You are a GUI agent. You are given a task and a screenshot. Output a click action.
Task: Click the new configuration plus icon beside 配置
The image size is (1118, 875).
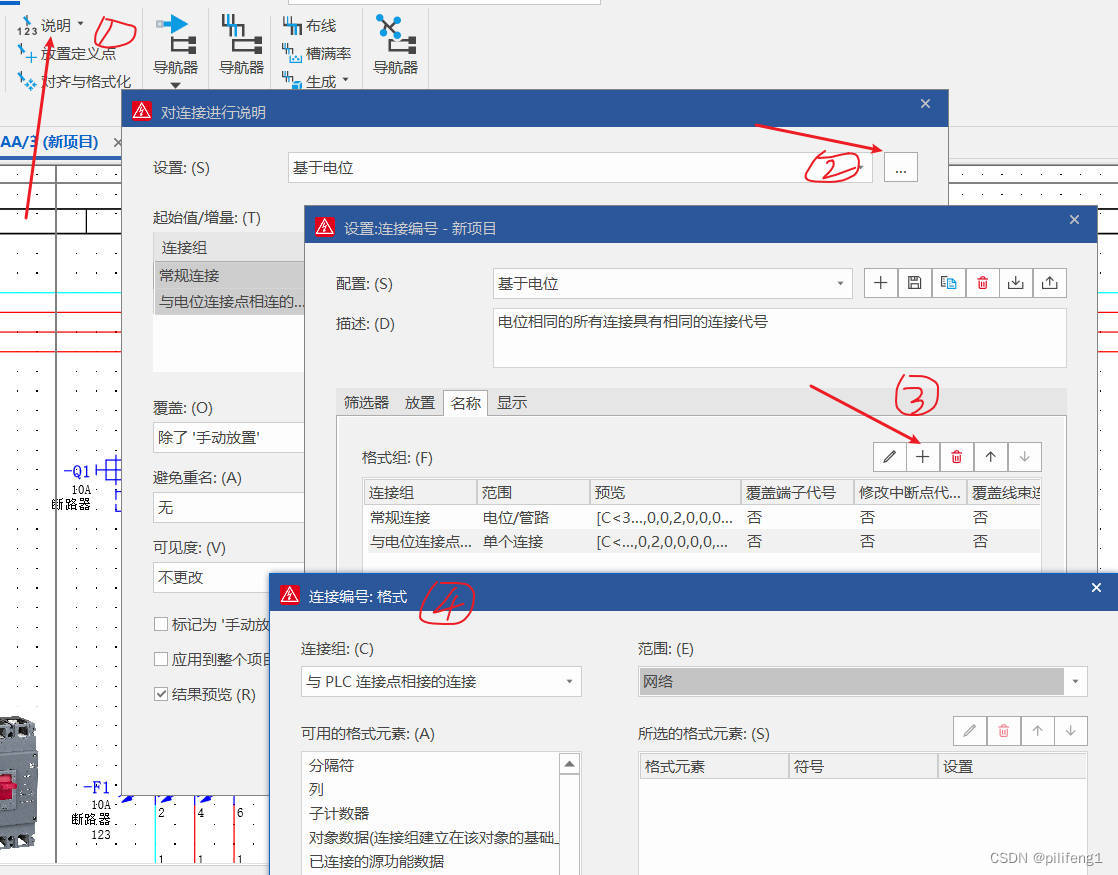(881, 284)
